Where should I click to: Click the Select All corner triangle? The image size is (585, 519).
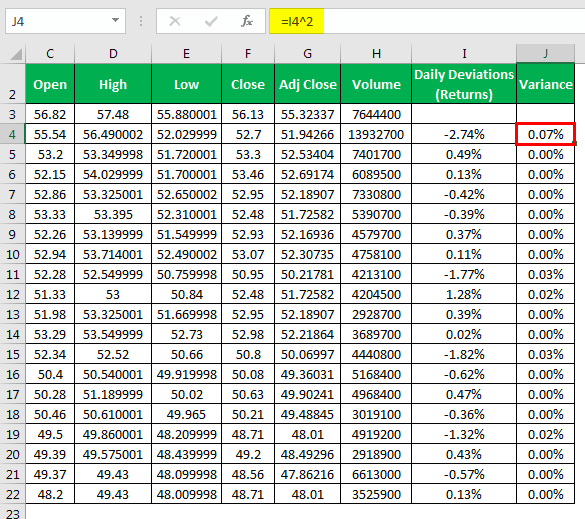[x=16, y=54]
